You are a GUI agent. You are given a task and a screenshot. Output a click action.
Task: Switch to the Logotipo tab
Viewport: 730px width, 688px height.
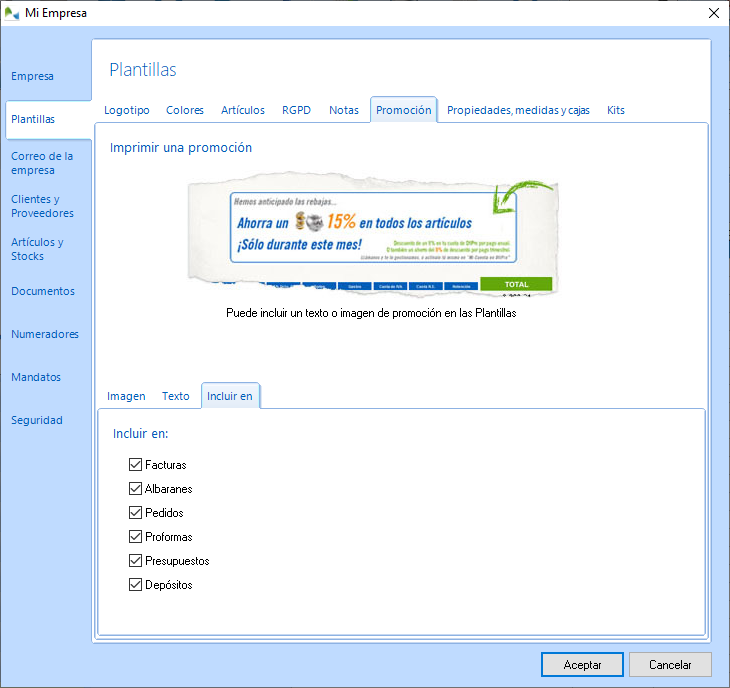click(x=127, y=110)
